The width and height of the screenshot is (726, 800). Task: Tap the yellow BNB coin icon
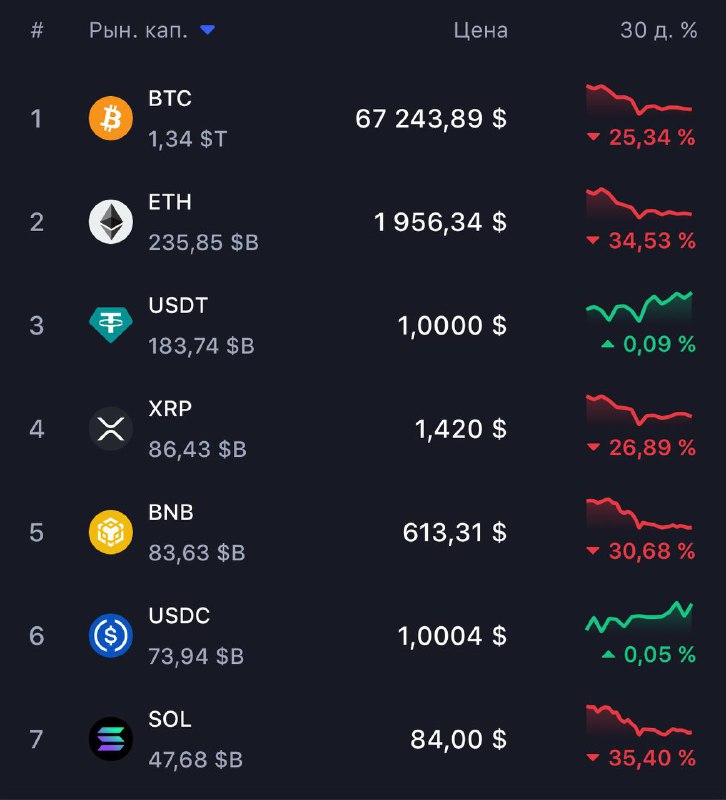[111, 532]
